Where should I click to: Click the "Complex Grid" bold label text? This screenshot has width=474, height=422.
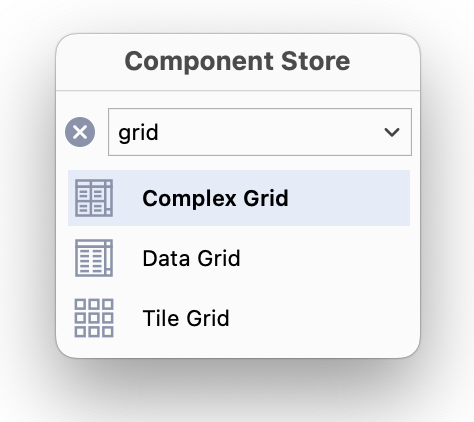coord(215,199)
